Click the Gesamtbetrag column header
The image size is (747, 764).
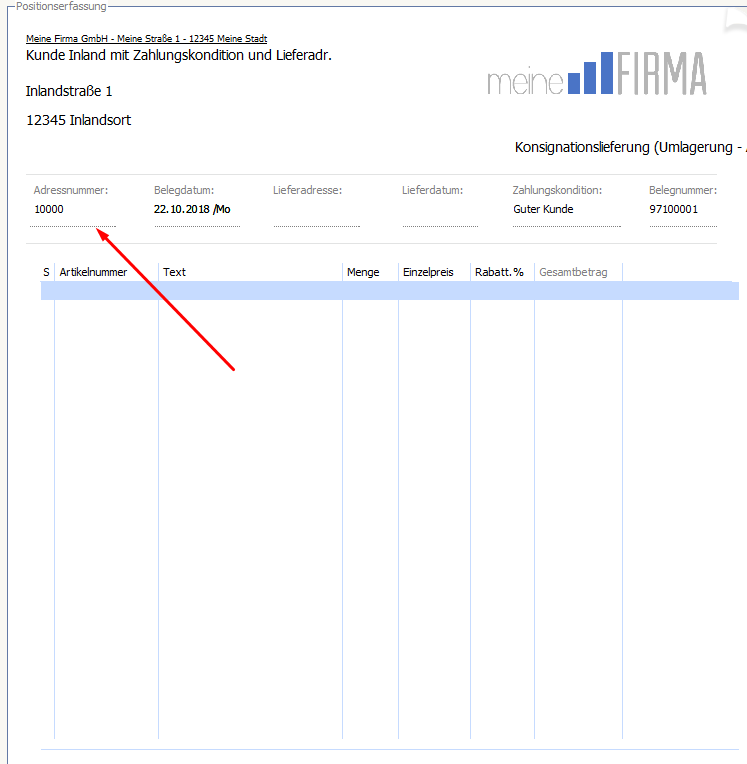[578, 272]
